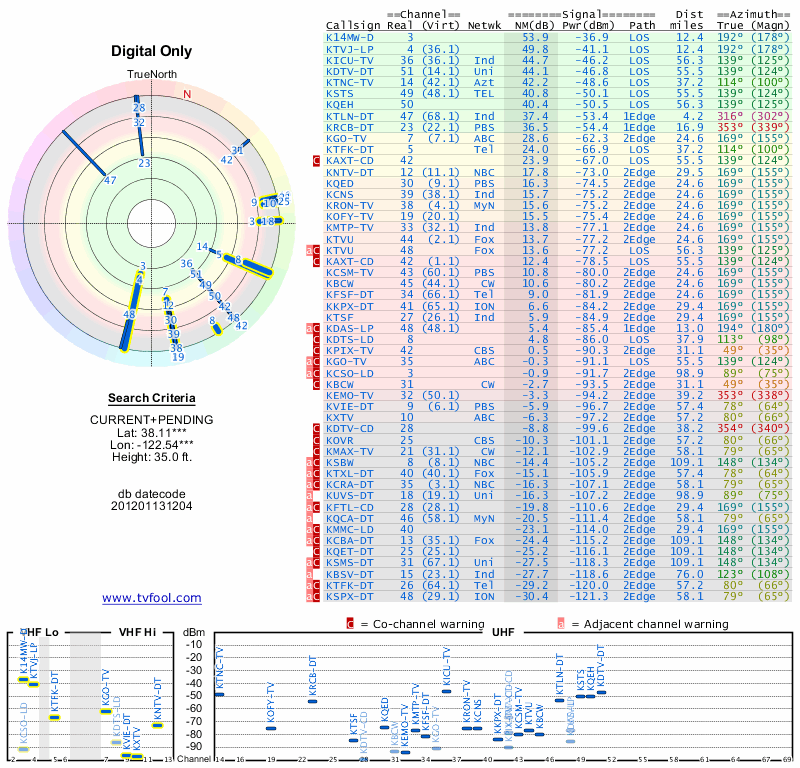Click the KQCA-DT callsign

350,518
